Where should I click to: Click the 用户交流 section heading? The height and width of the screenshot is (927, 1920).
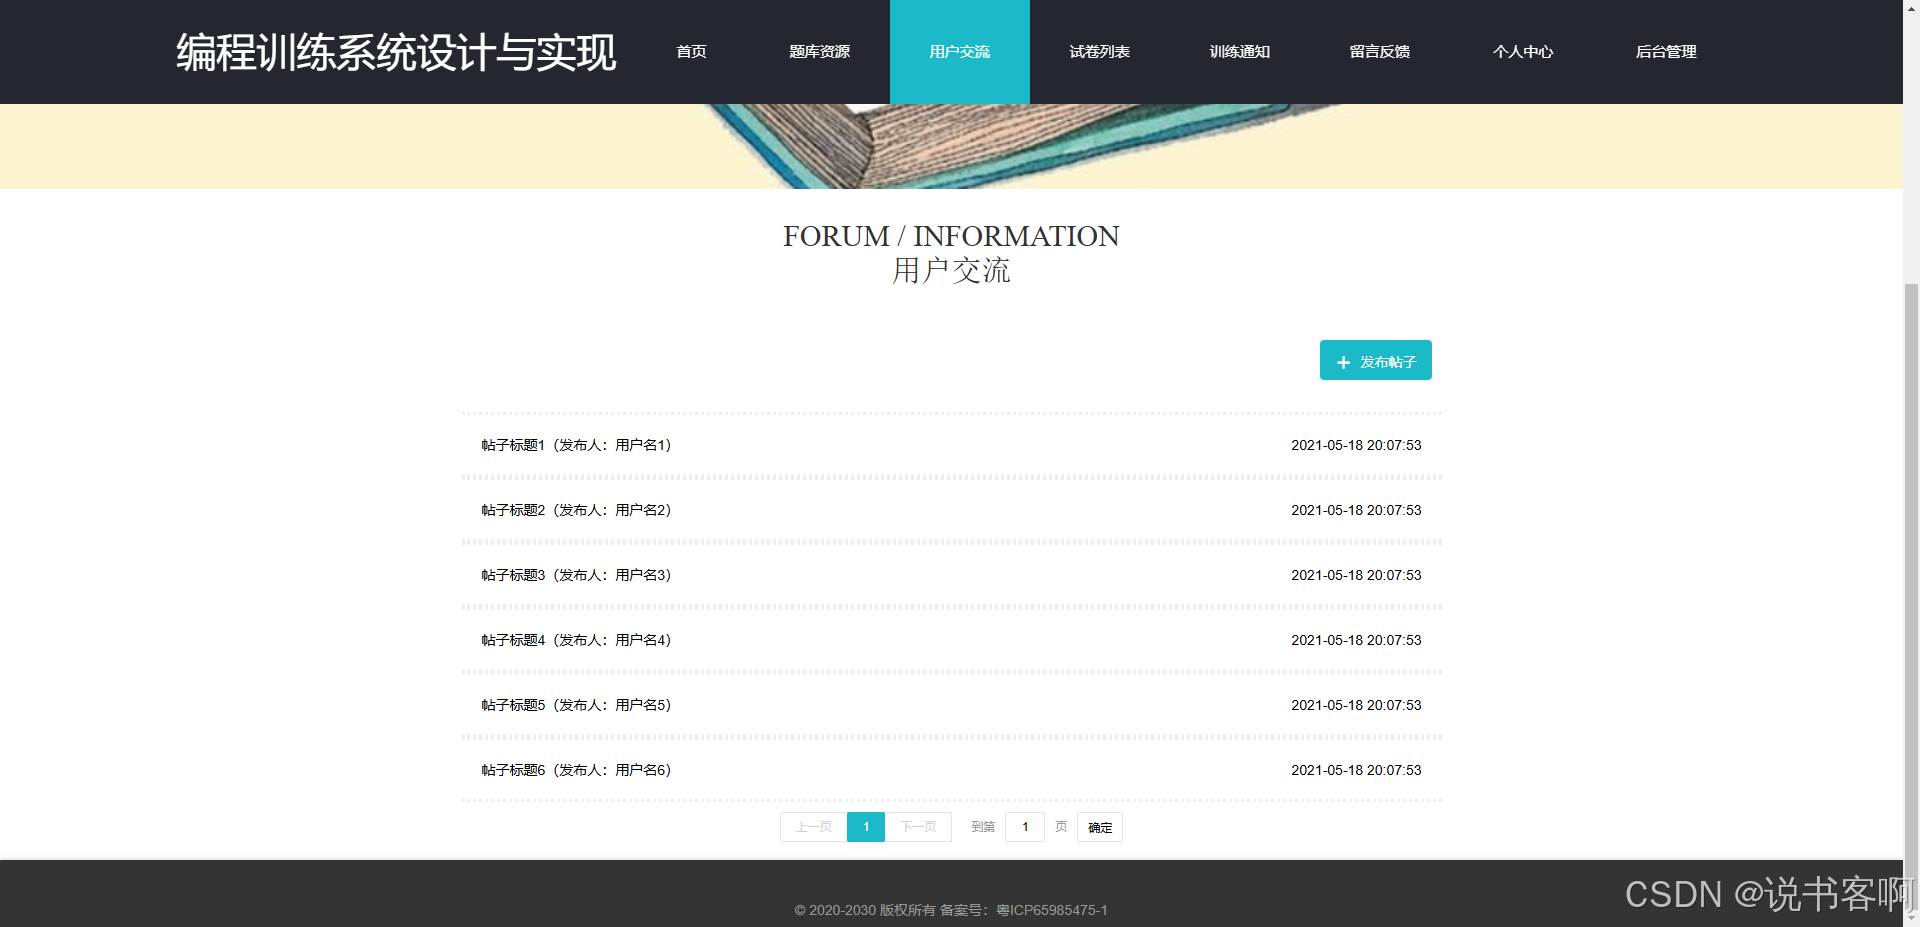(x=951, y=270)
